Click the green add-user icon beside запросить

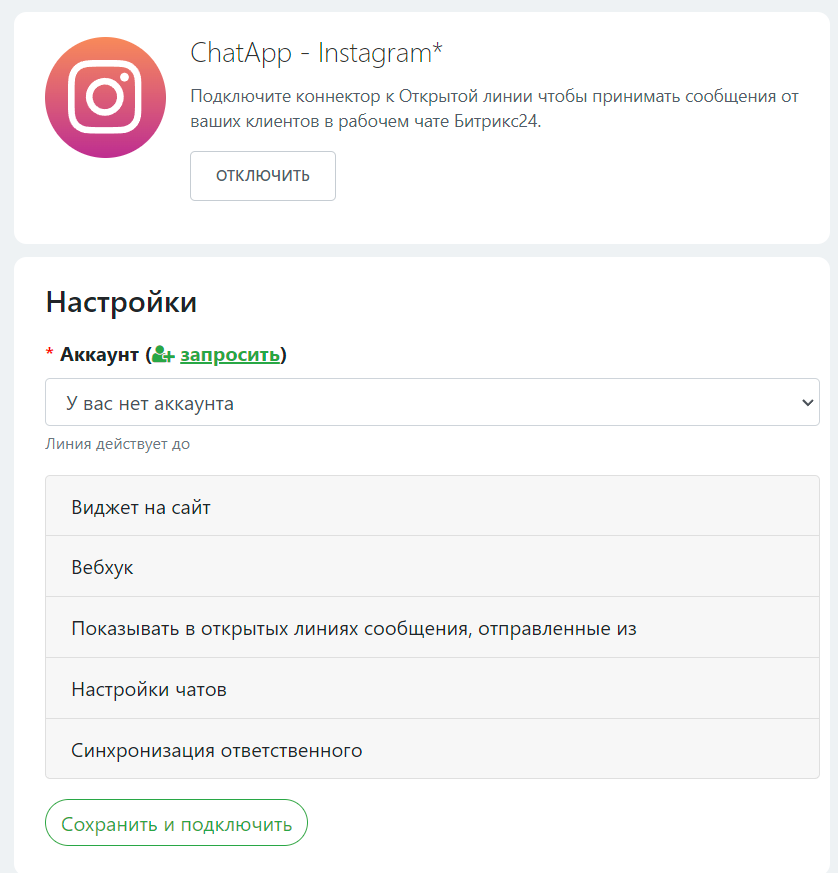pos(163,355)
